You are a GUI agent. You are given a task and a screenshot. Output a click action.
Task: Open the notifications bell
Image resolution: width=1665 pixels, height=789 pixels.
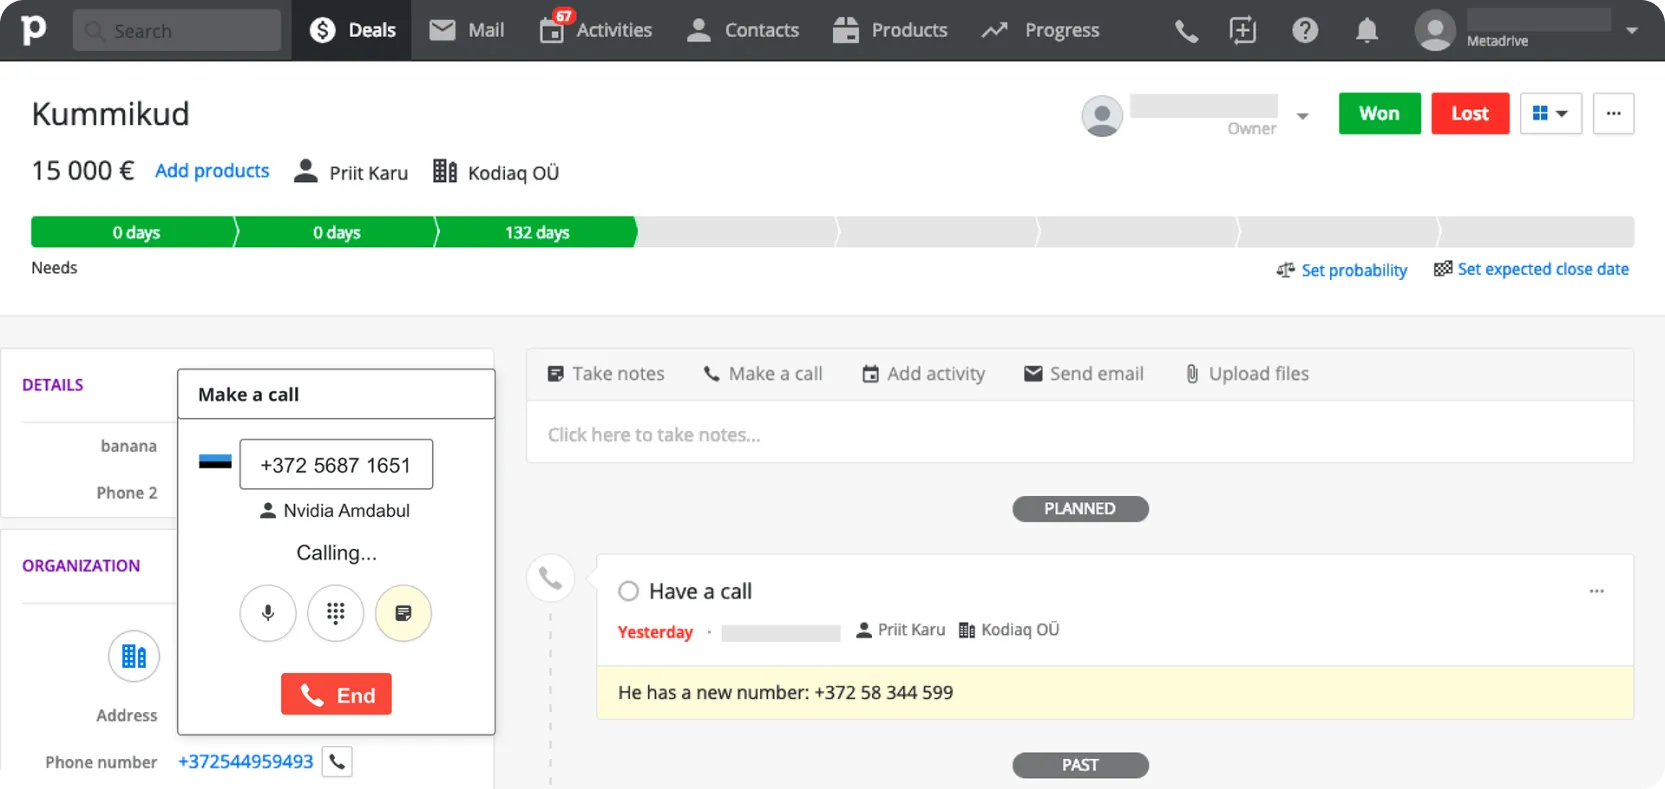tap(1367, 31)
